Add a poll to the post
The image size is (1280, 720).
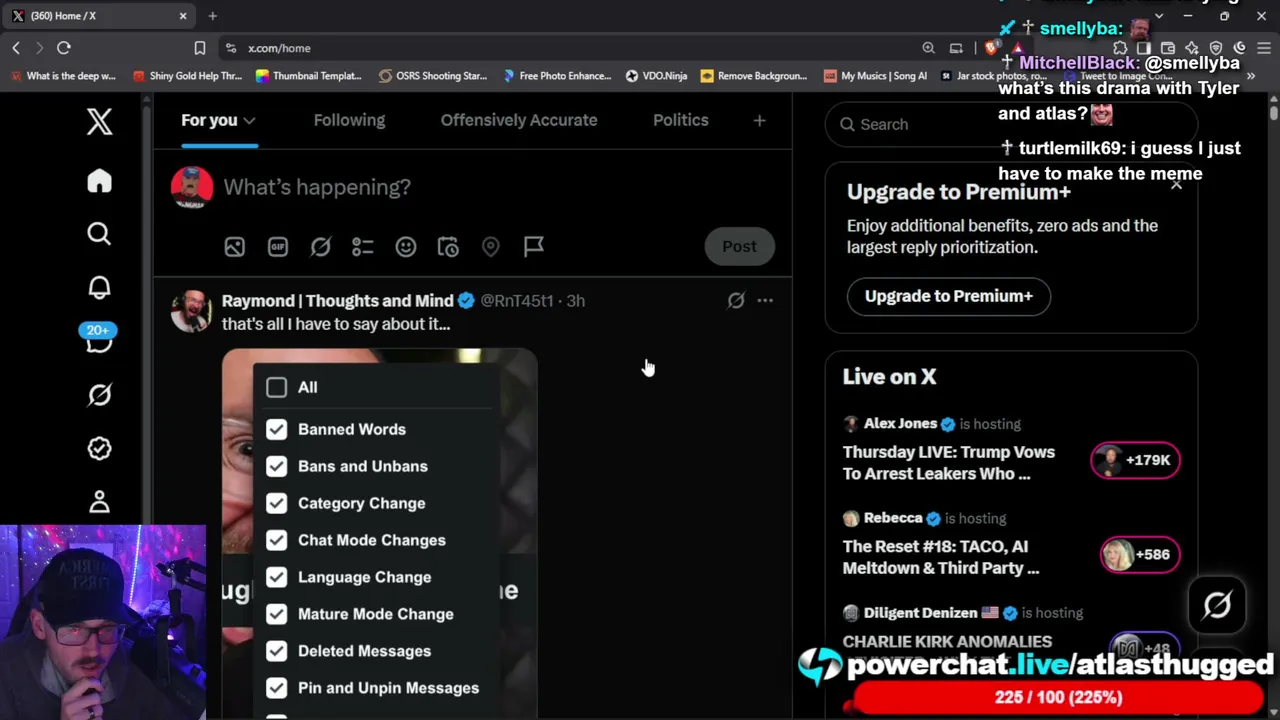[362, 247]
